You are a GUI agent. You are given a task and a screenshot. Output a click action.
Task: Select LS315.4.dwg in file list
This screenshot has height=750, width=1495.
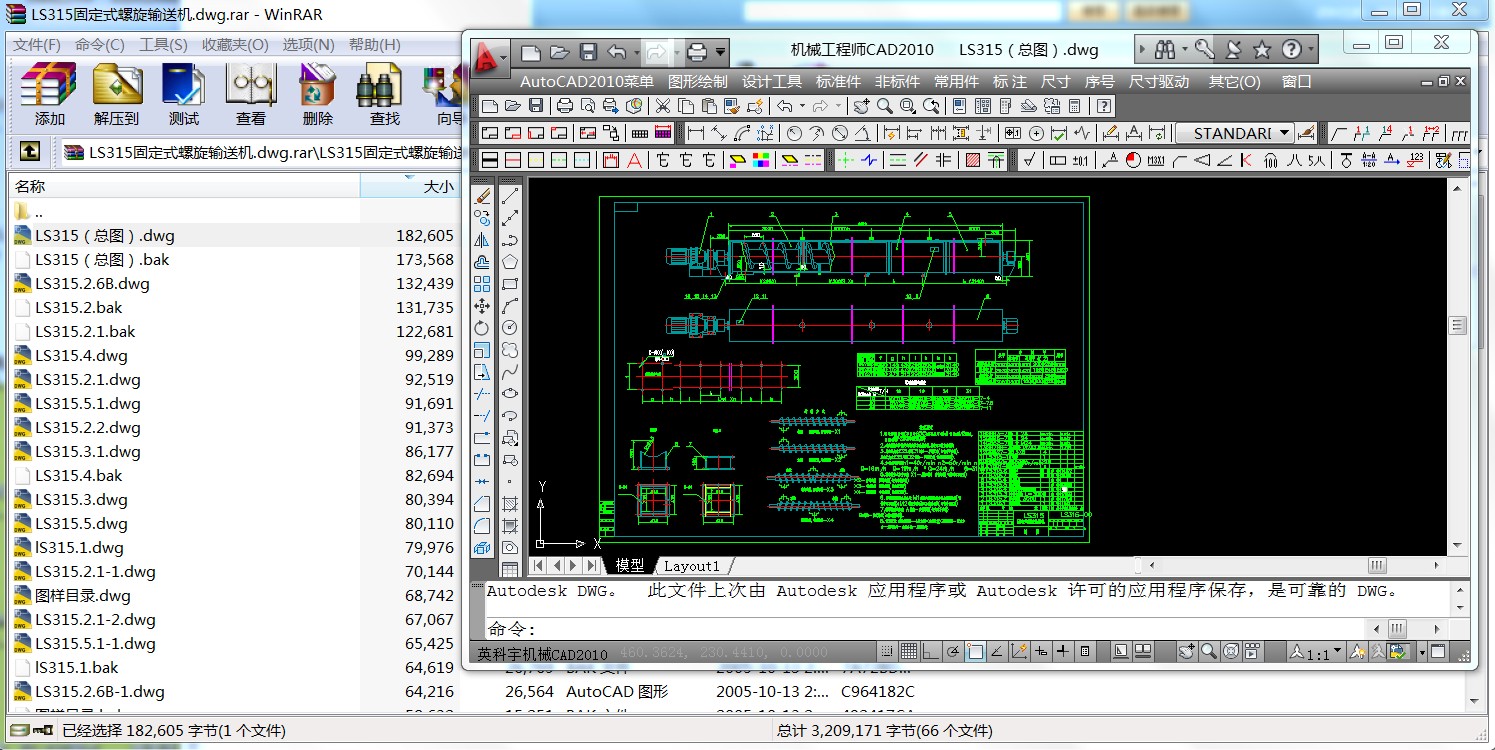pyautogui.click(x=80, y=355)
